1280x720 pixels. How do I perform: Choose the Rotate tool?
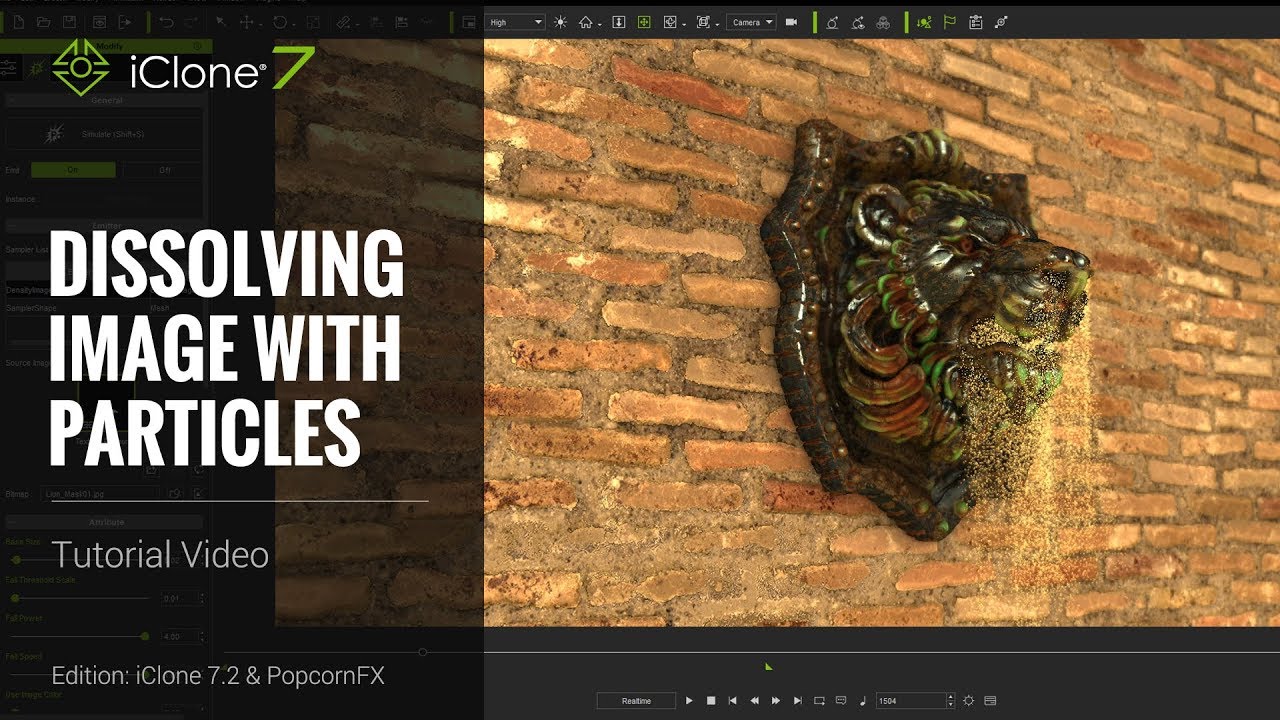pyautogui.click(x=280, y=22)
